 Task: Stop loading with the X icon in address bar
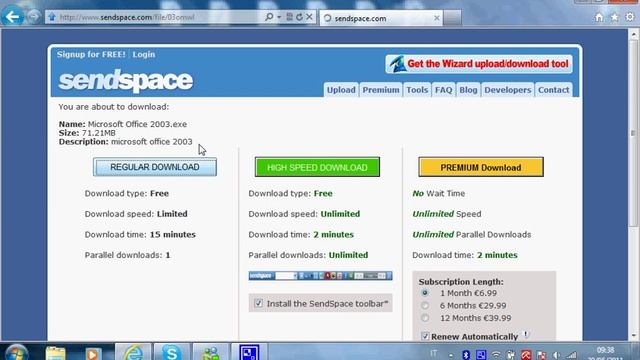(x=309, y=17)
